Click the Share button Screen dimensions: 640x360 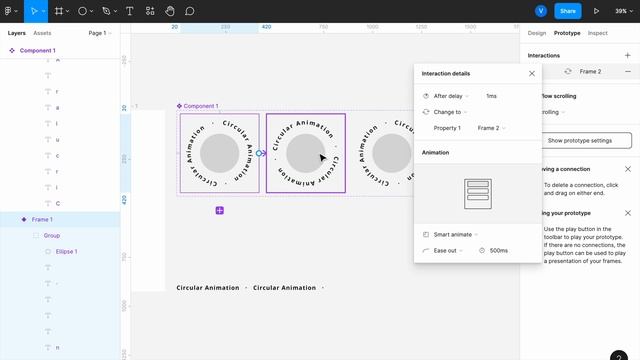pyautogui.click(x=568, y=11)
